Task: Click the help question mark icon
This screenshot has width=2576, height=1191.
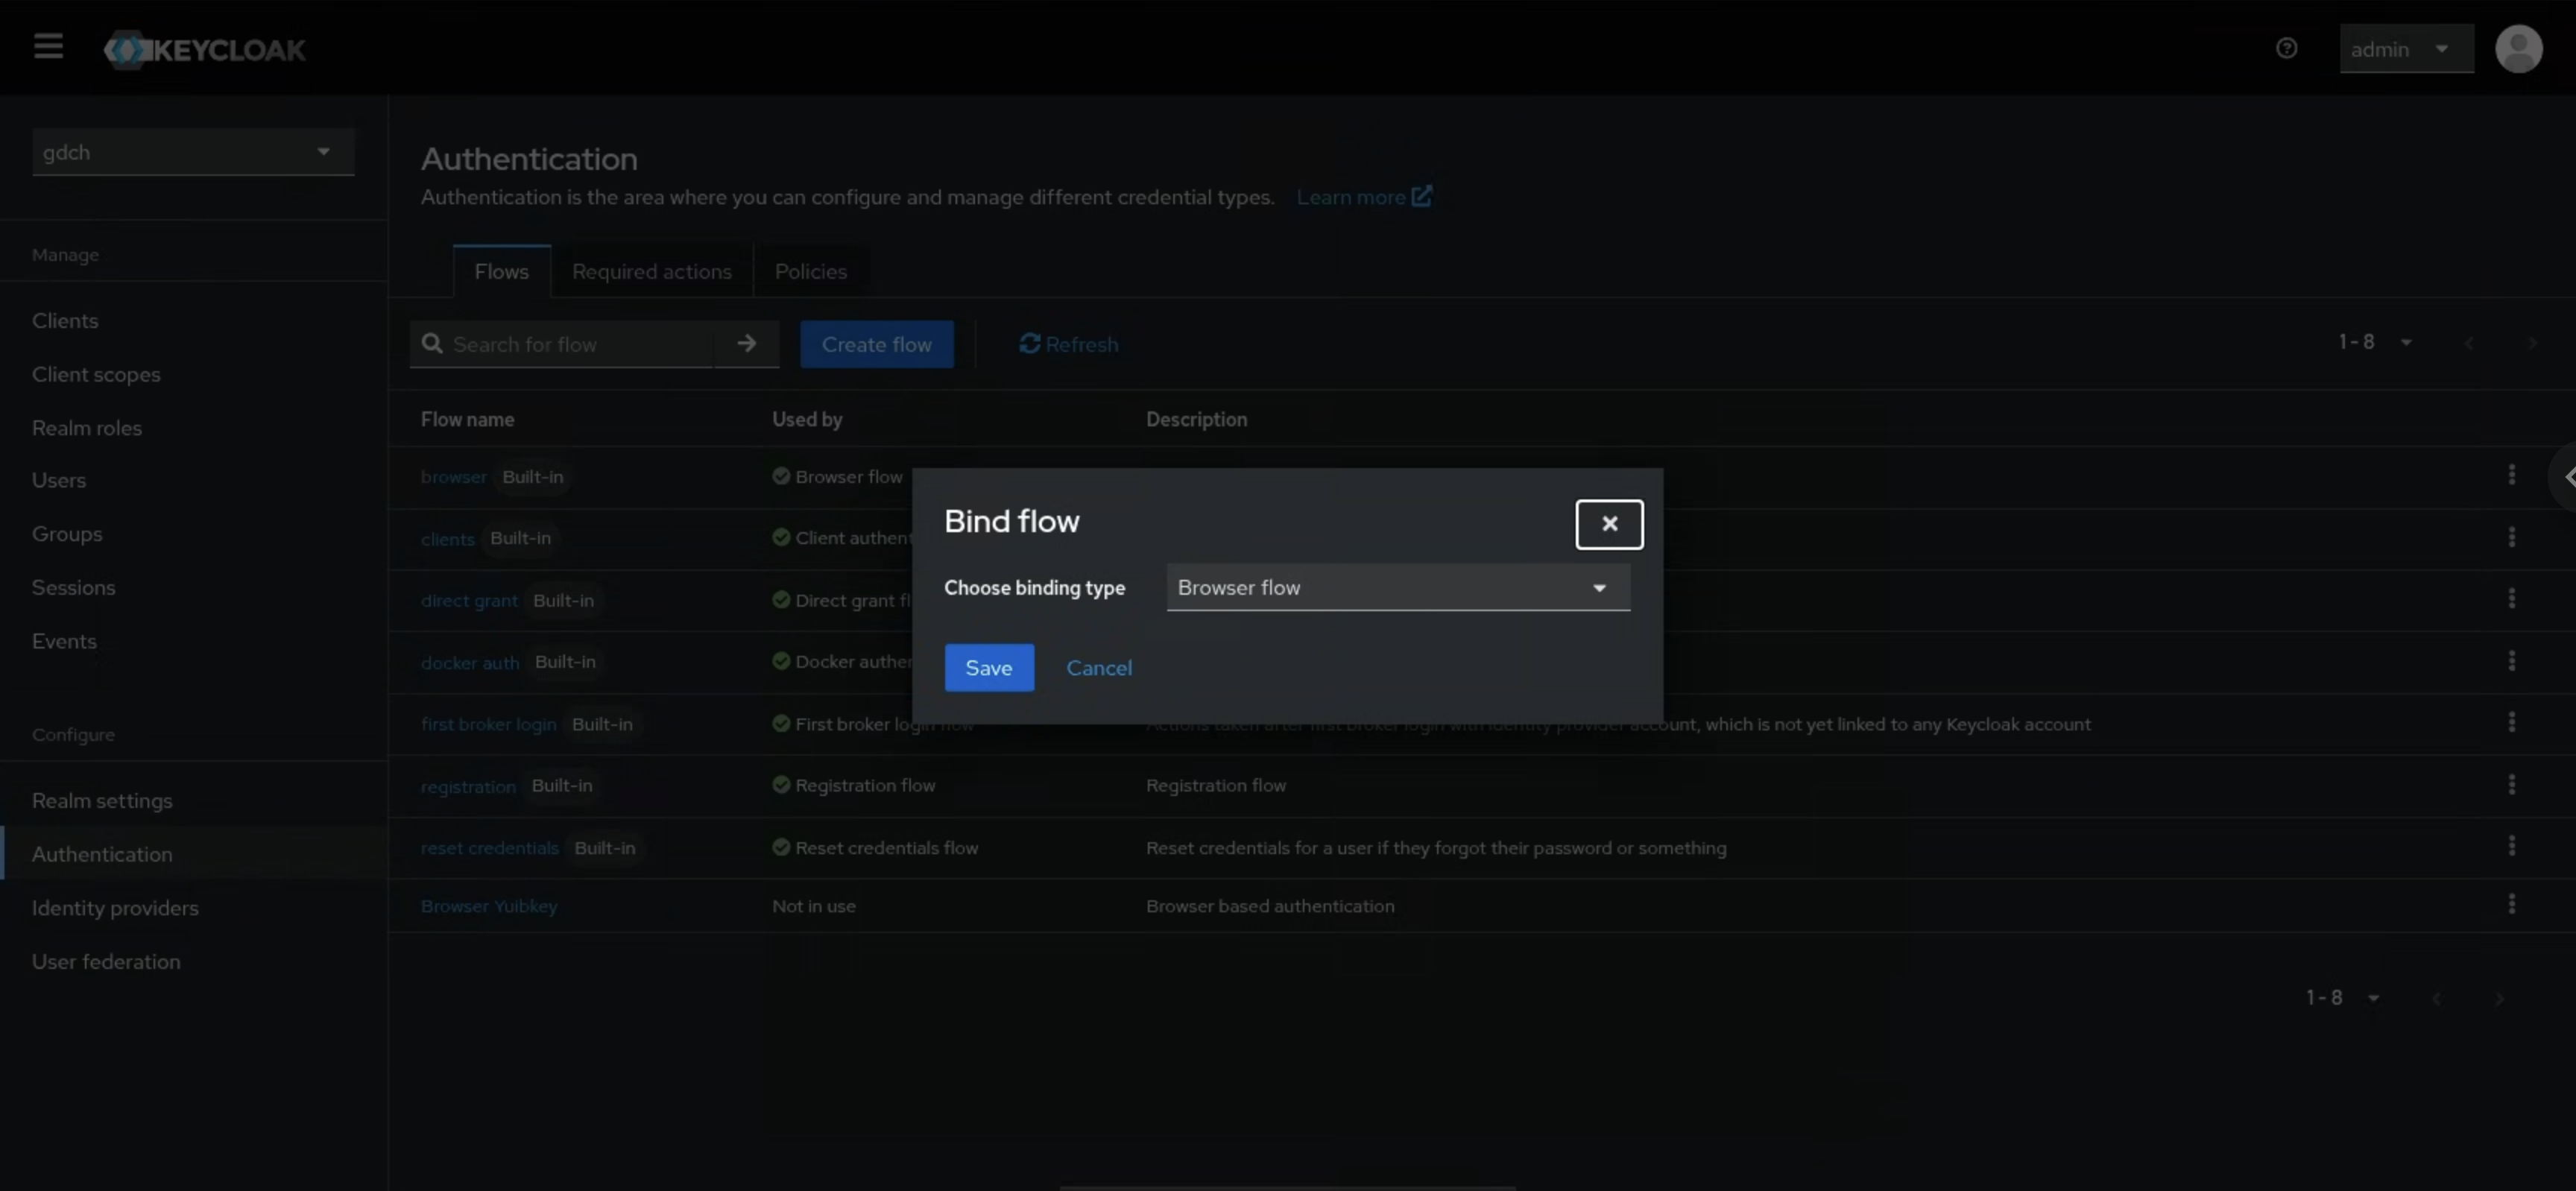Action: coord(2286,48)
